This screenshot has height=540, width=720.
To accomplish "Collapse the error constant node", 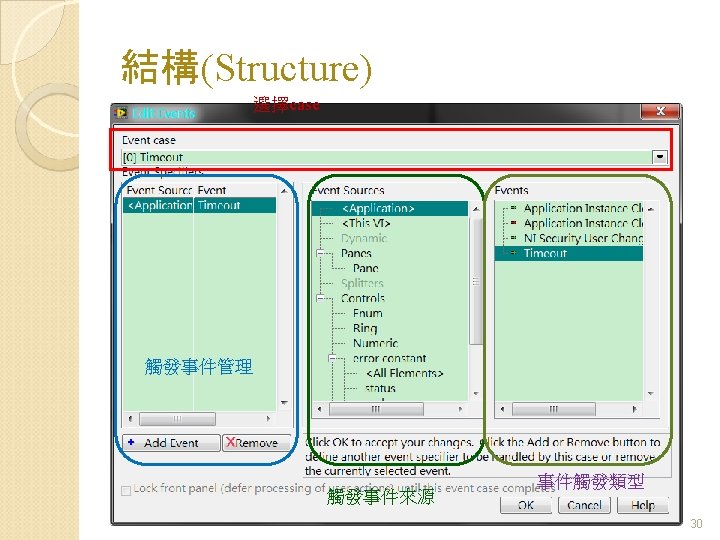I will pyautogui.click(x=332, y=358).
